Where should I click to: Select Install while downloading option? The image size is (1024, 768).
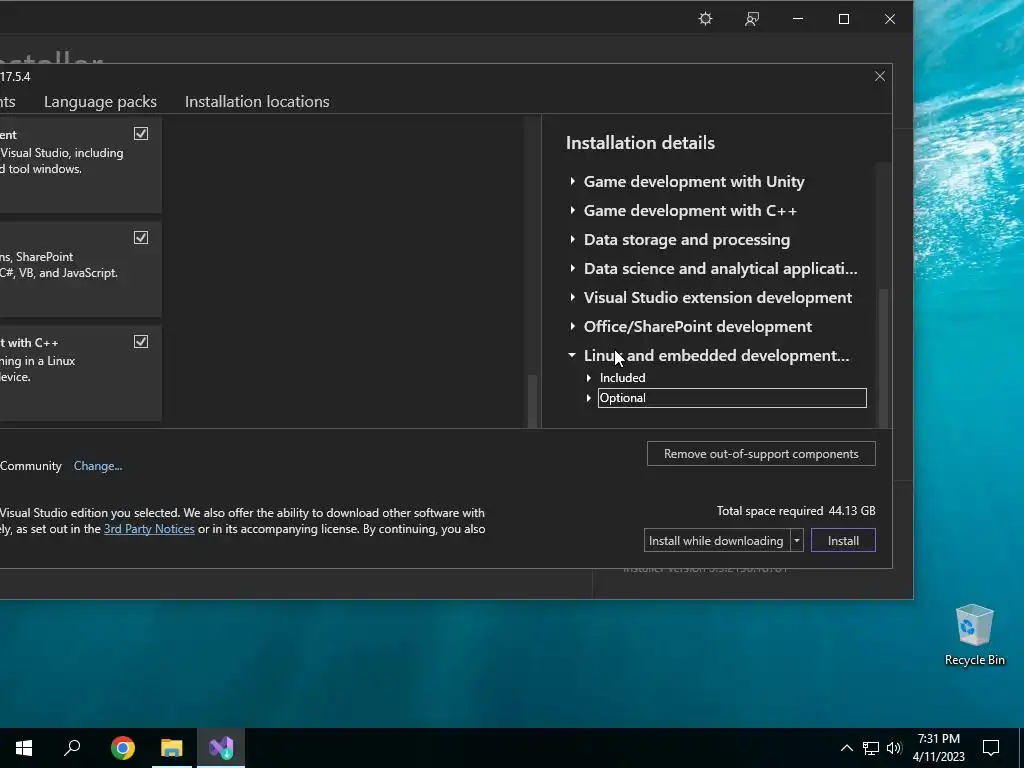[x=716, y=541]
